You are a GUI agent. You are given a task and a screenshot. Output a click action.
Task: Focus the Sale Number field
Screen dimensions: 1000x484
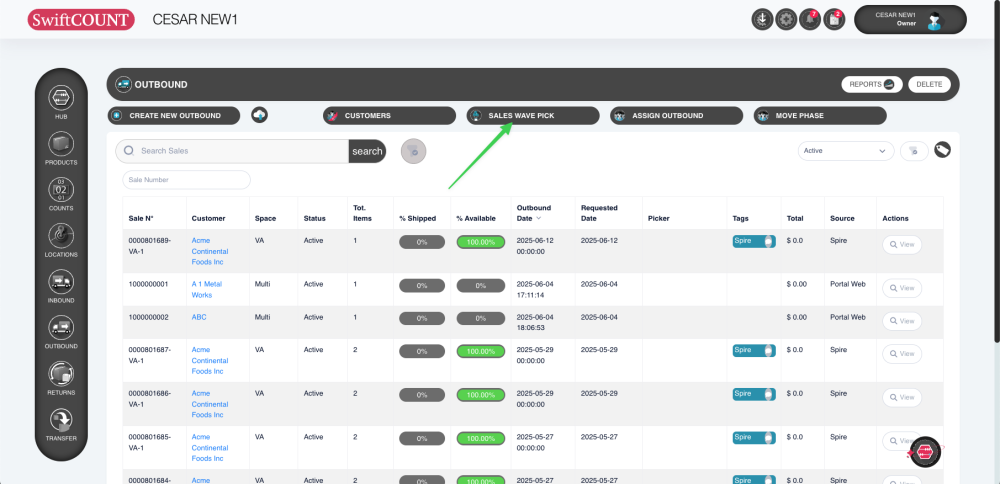coord(186,180)
